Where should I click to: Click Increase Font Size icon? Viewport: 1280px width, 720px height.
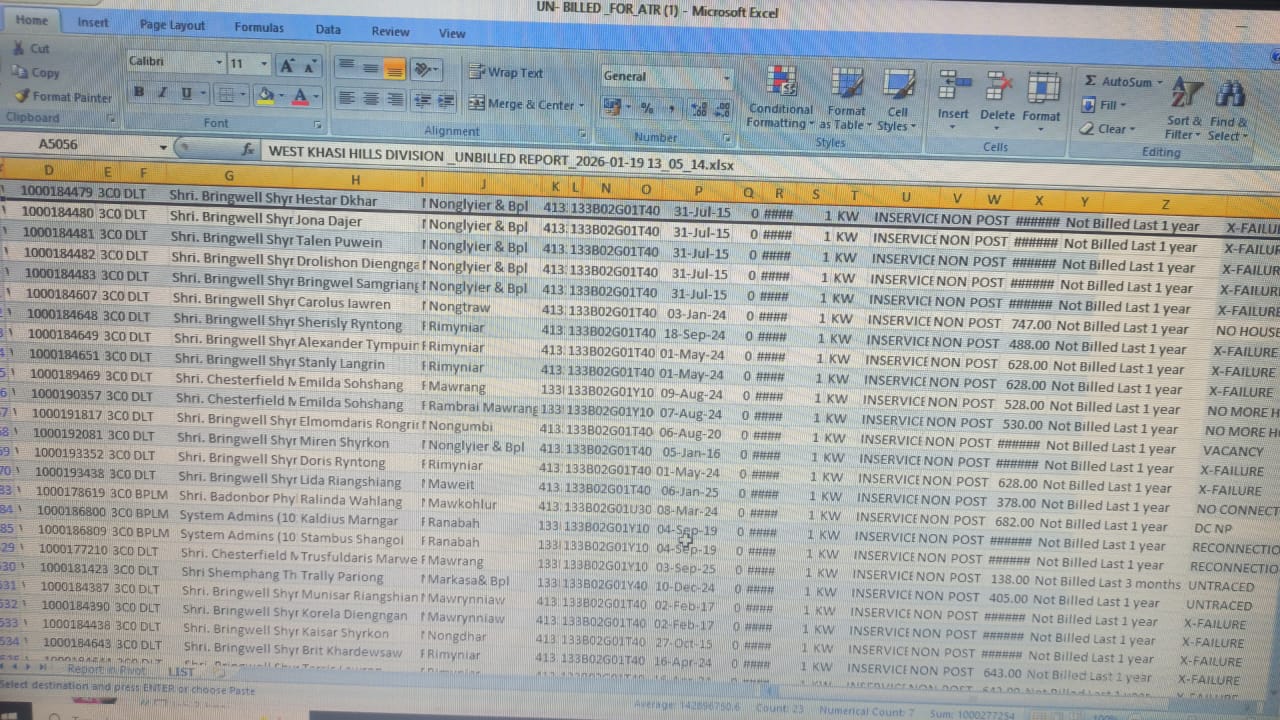pyautogui.click(x=287, y=66)
